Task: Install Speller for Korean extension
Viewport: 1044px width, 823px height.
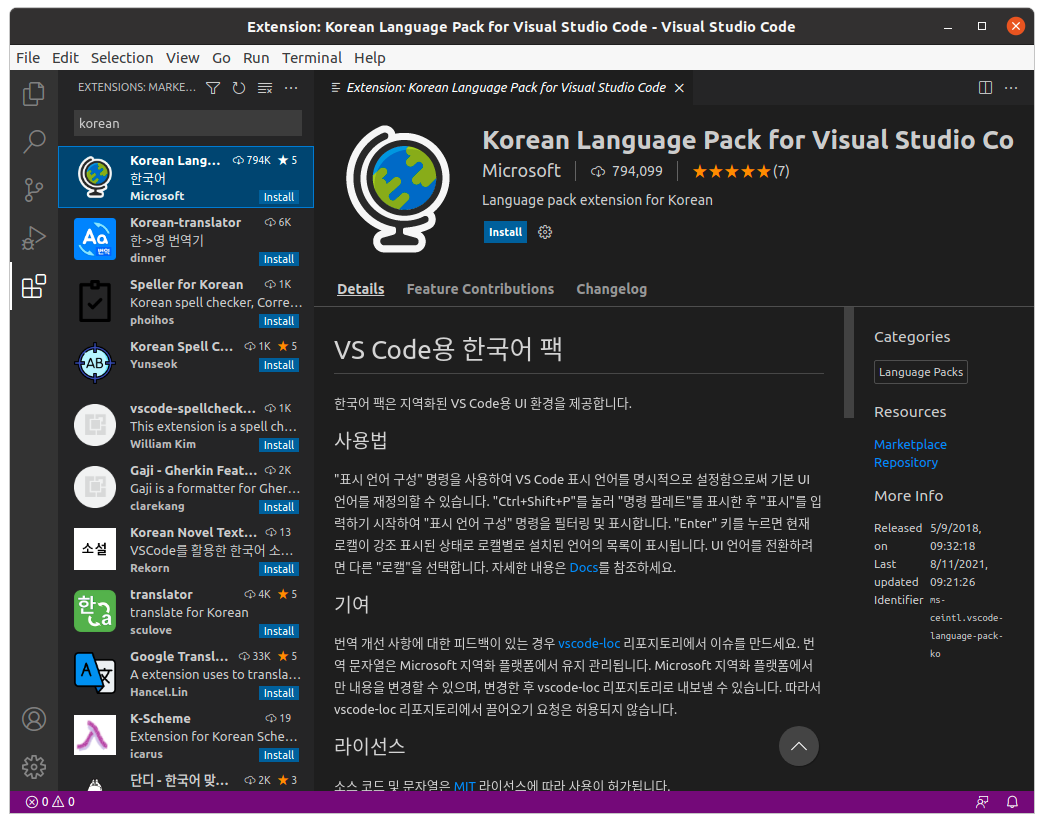Action: point(278,321)
